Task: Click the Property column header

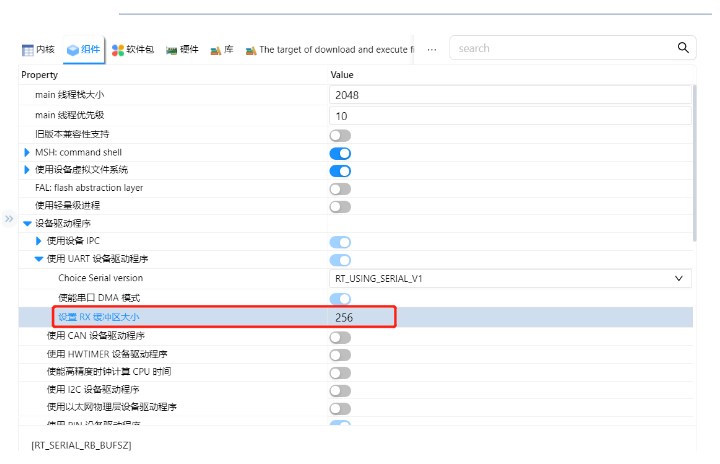Action: [39, 74]
